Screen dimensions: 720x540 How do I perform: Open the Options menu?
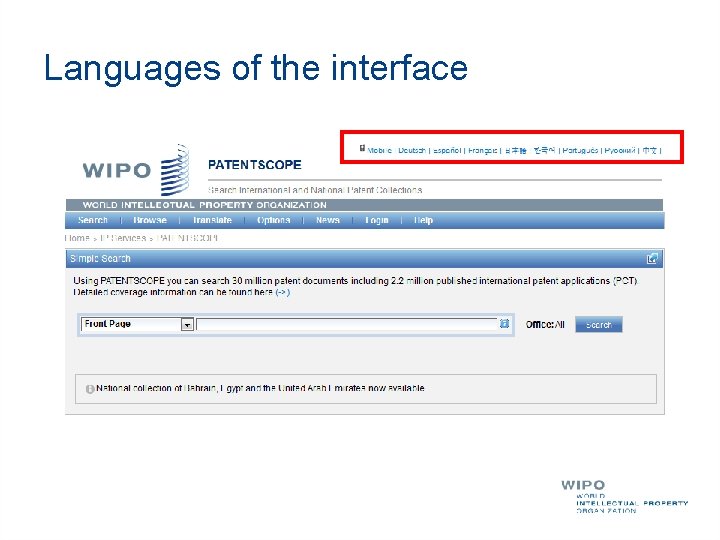tap(274, 220)
